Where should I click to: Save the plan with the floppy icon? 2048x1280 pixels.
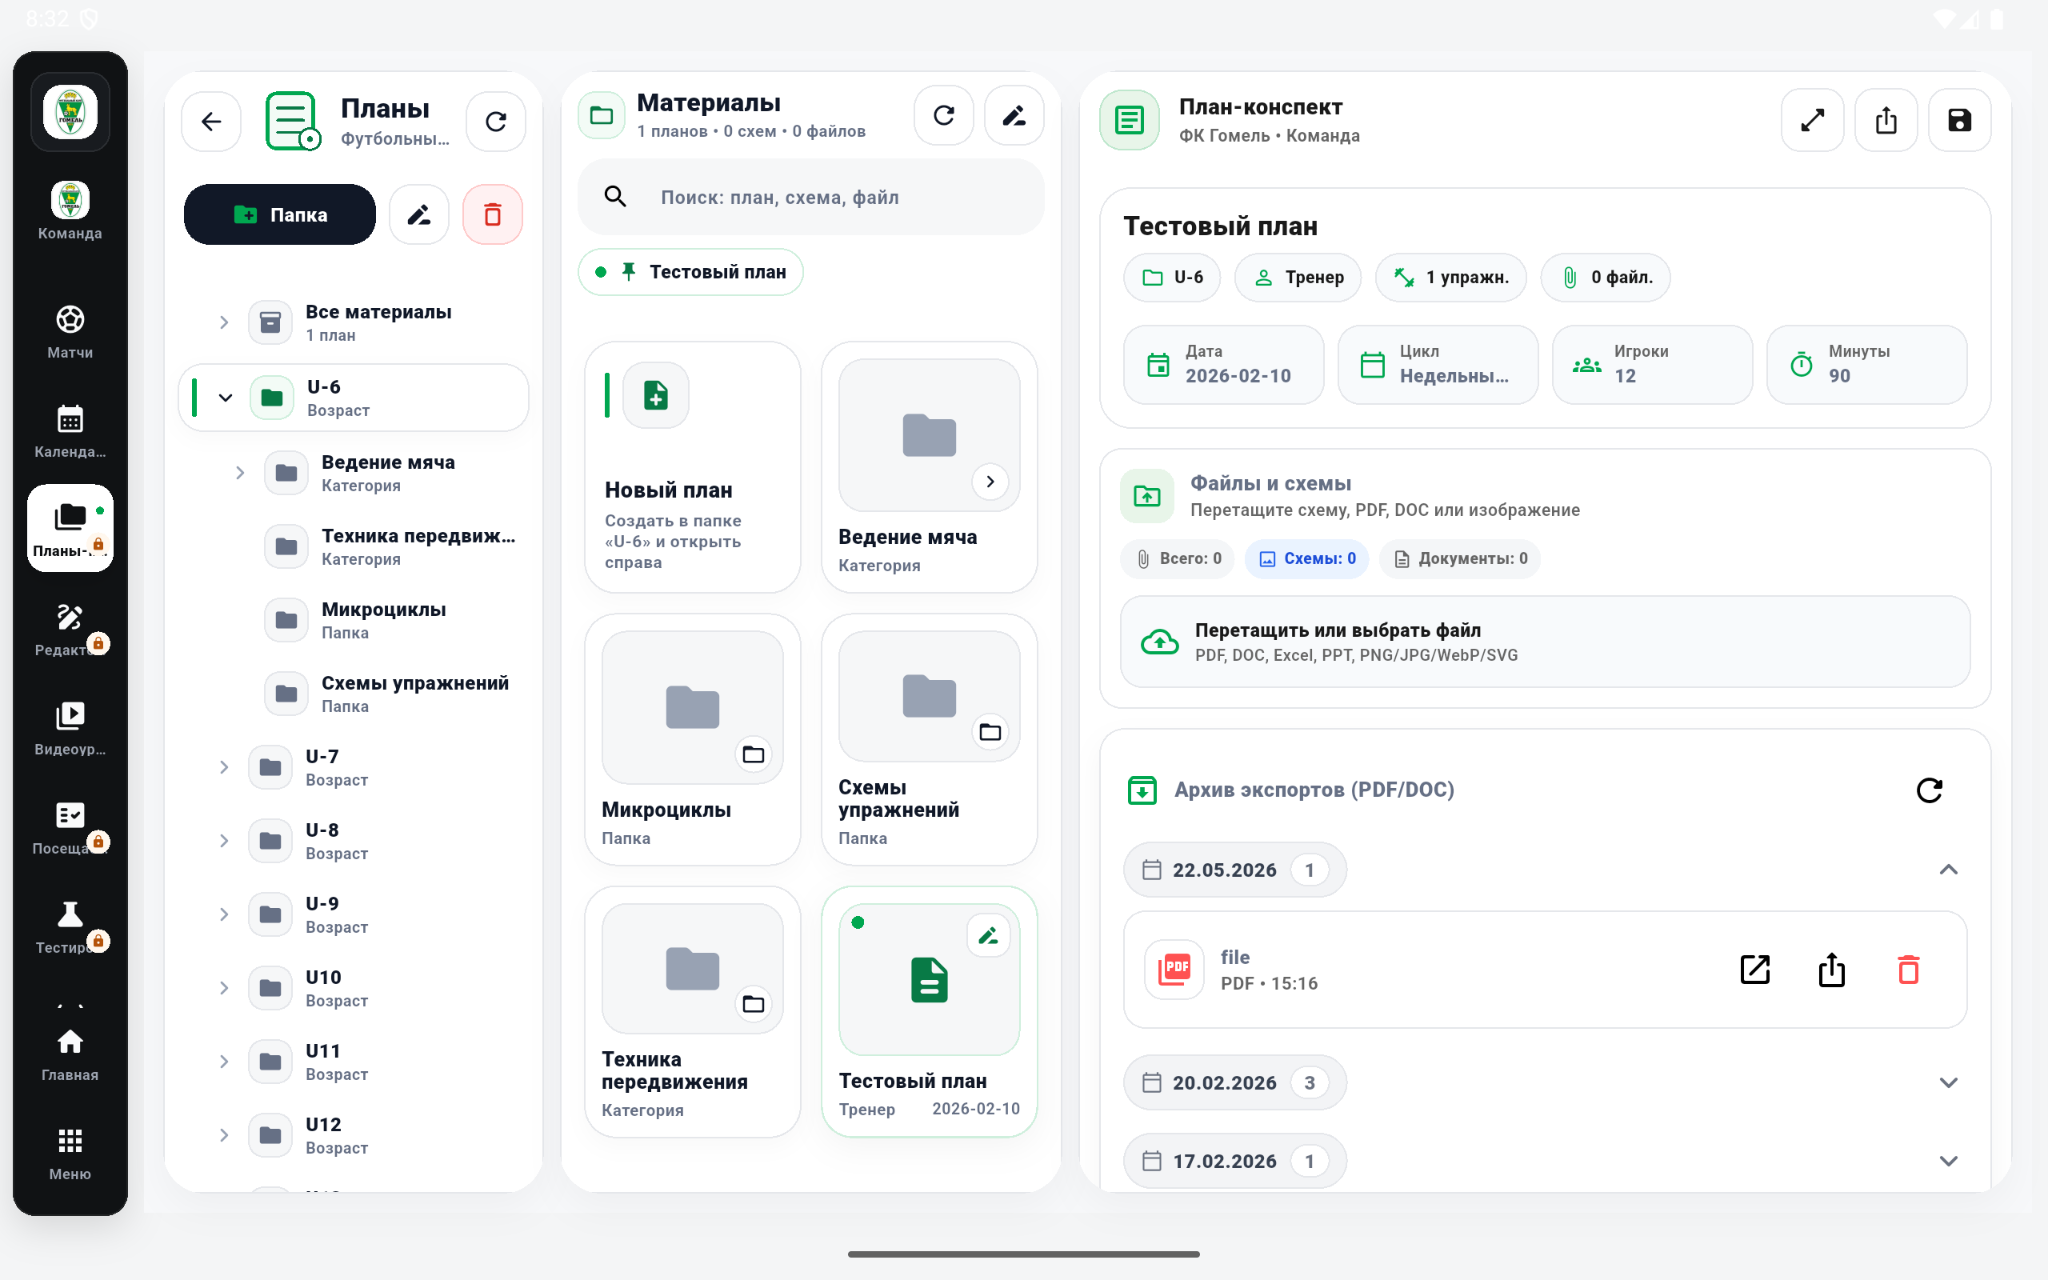click(x=1960, y=121)
